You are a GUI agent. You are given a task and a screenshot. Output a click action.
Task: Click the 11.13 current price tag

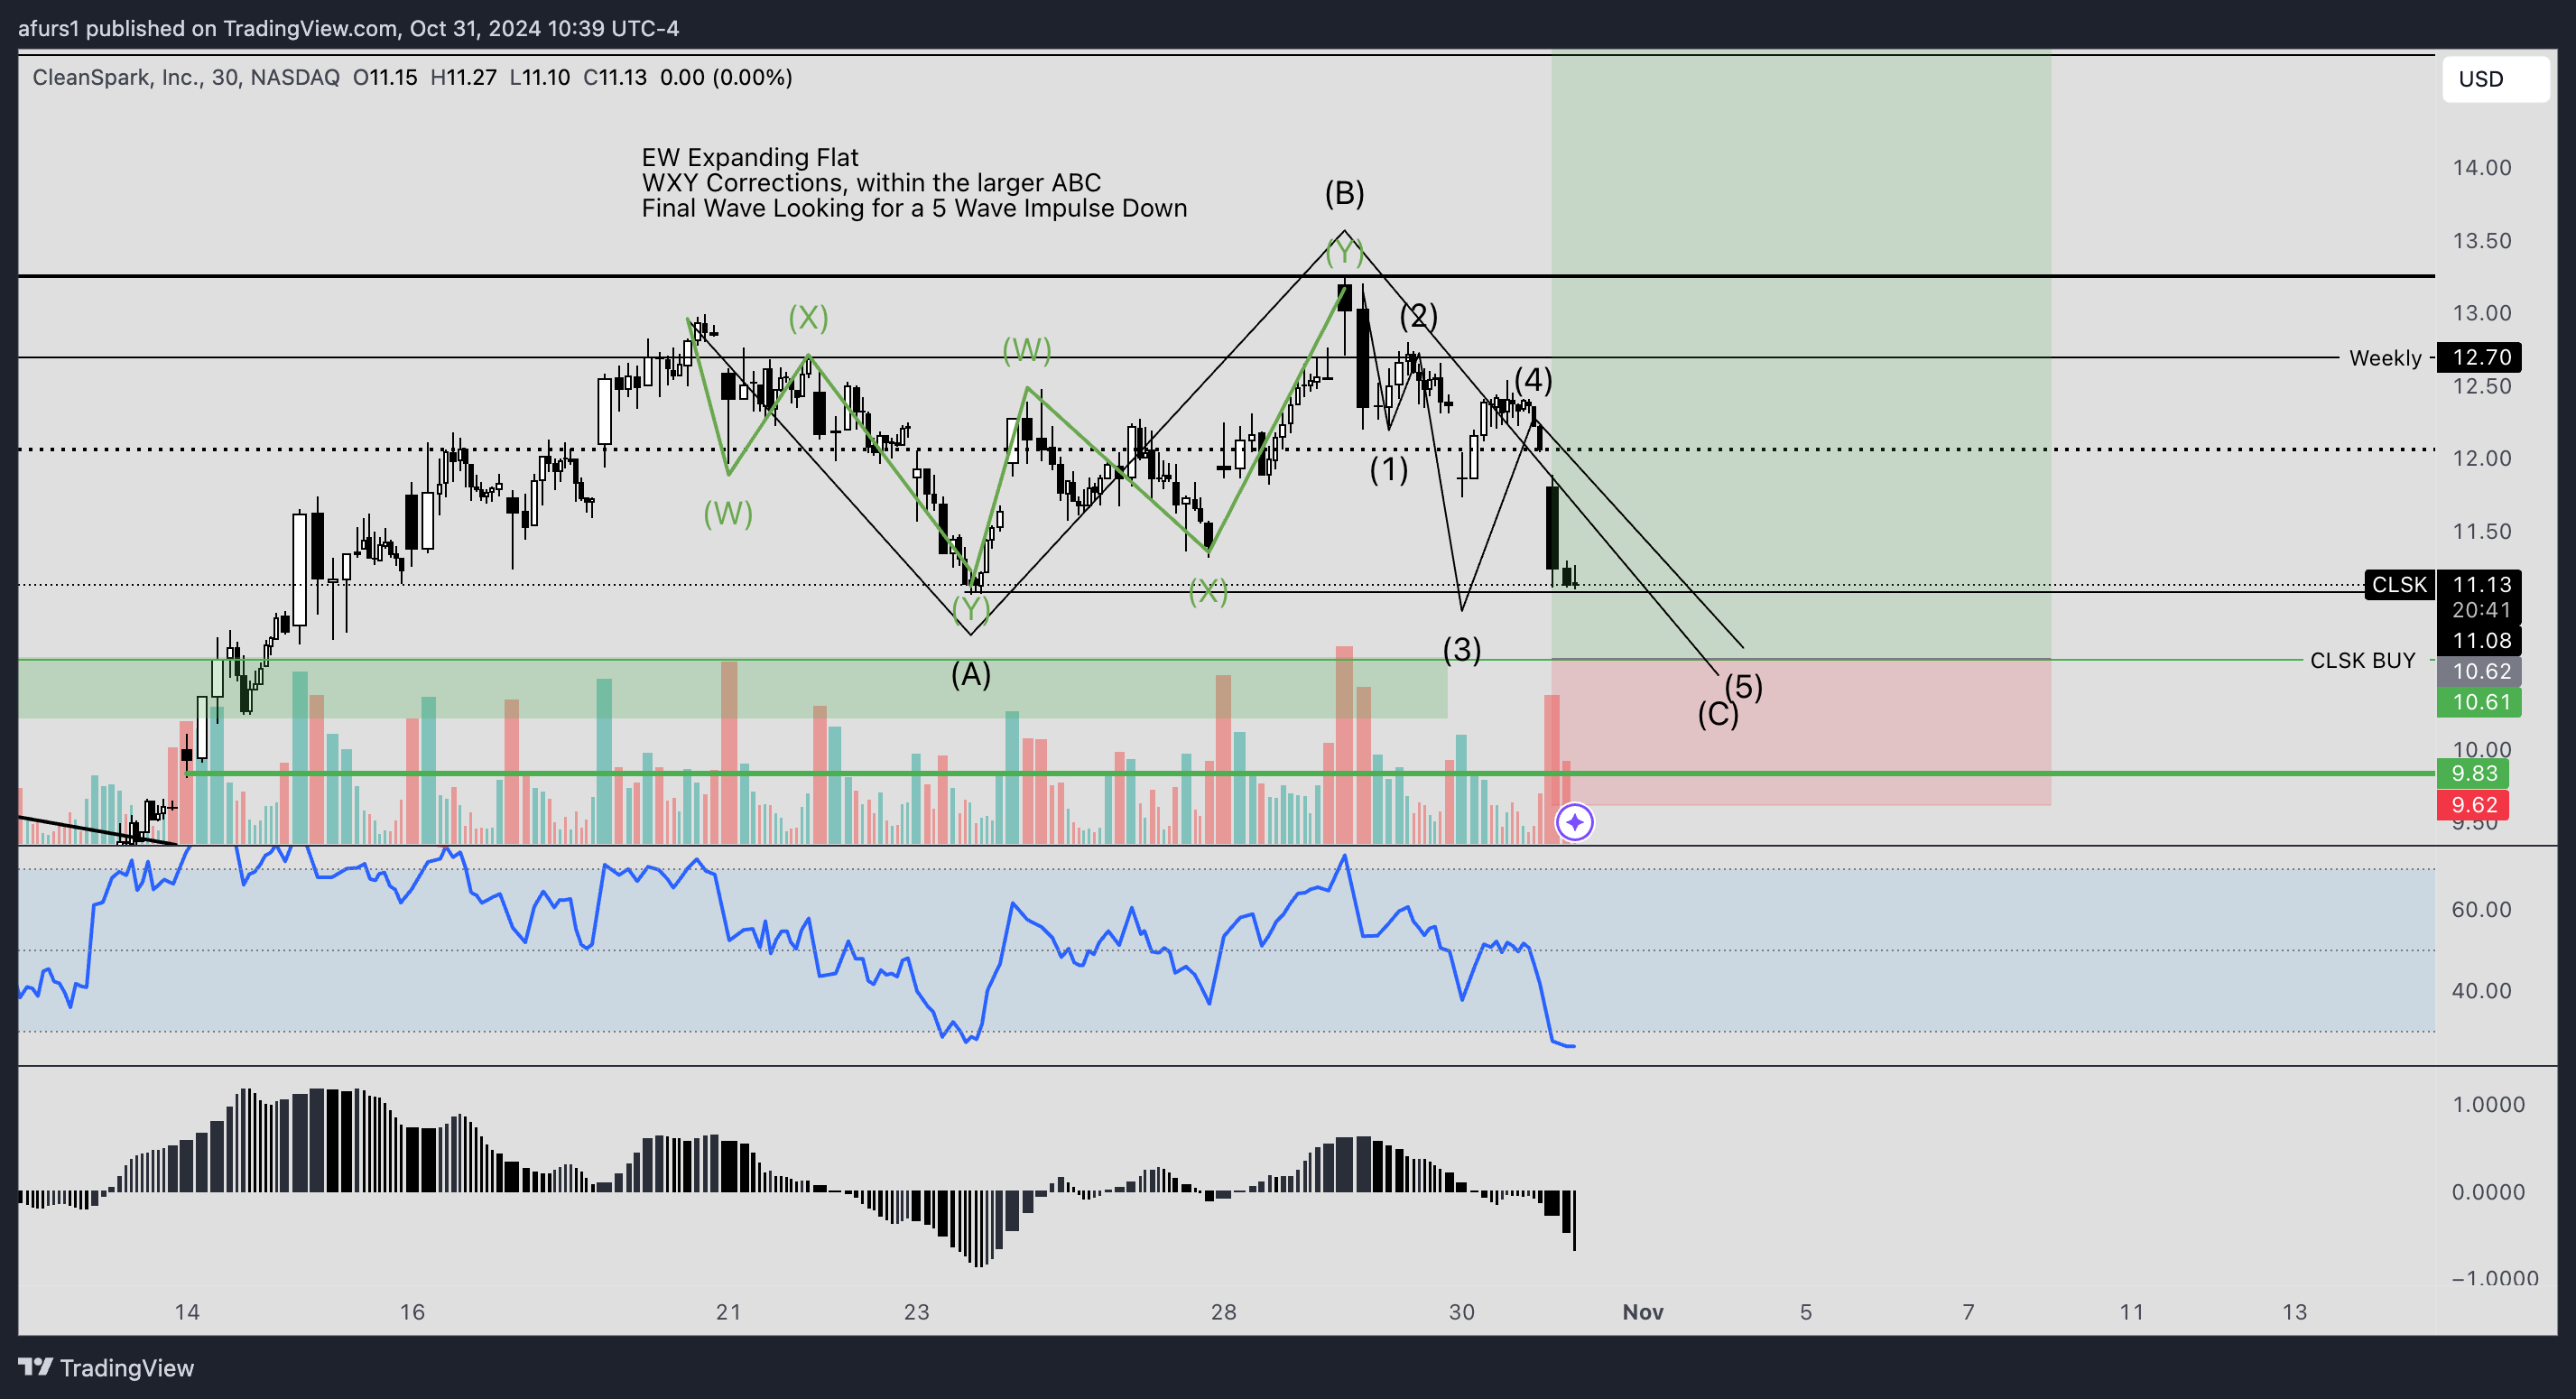(x=2479, y=584)
